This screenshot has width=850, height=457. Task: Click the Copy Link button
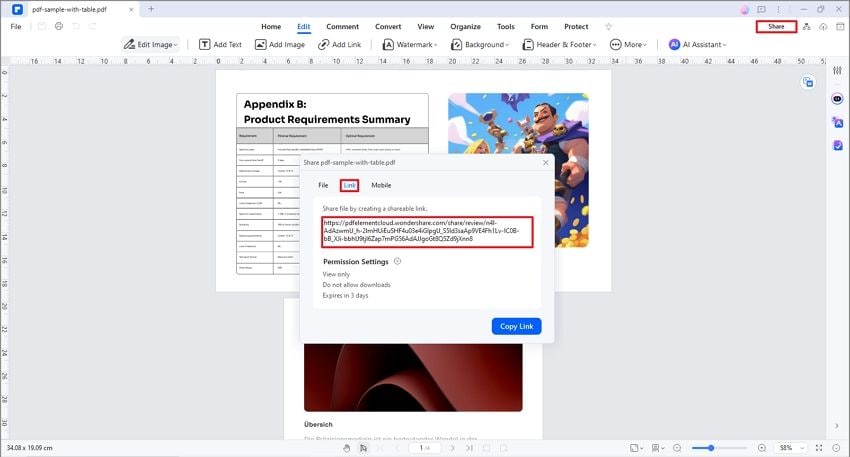tap(517, 326)
